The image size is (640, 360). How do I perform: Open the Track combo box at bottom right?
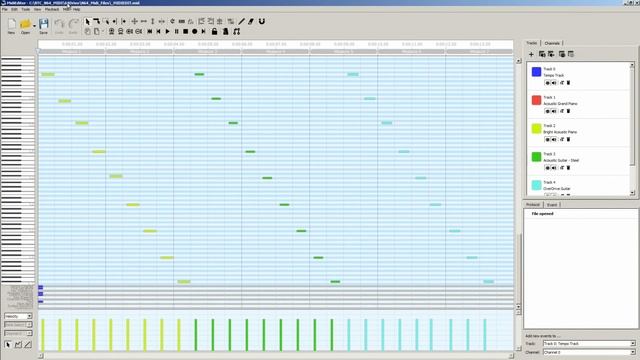pos(589,344)
